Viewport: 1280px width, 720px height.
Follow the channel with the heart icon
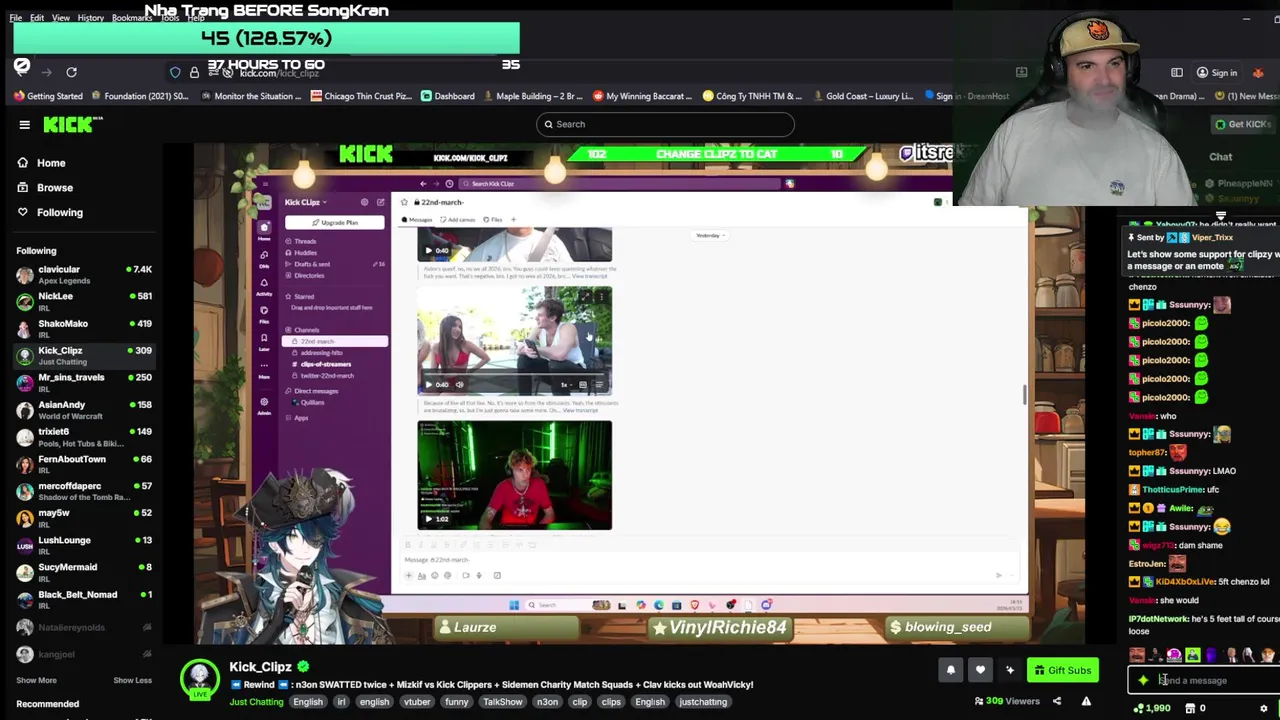pyautogui.click(x=980, y=670)
